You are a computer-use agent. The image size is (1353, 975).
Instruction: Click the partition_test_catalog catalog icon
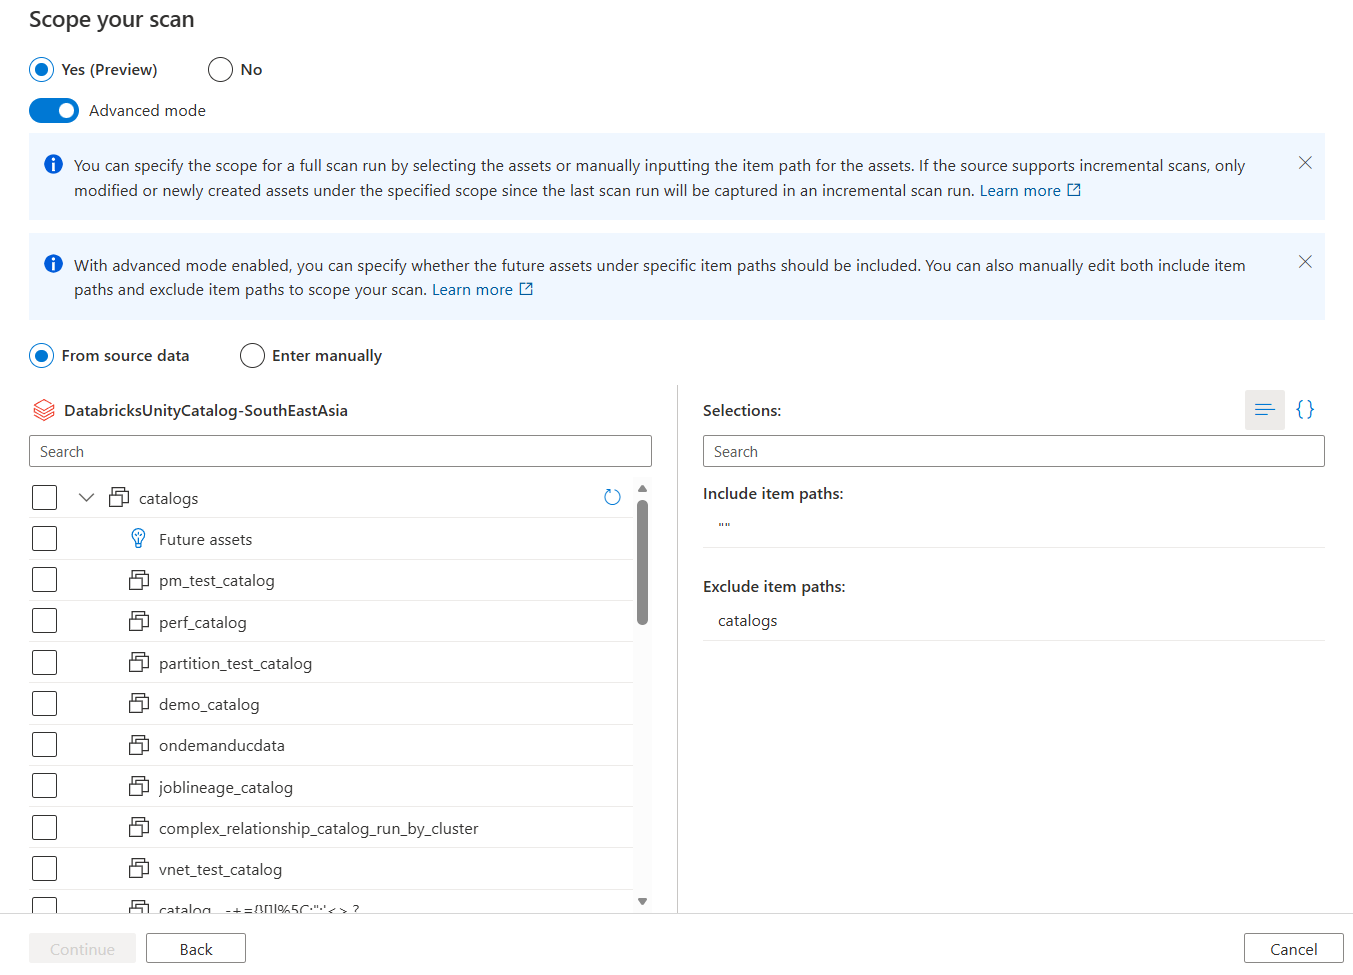(139, 663)
